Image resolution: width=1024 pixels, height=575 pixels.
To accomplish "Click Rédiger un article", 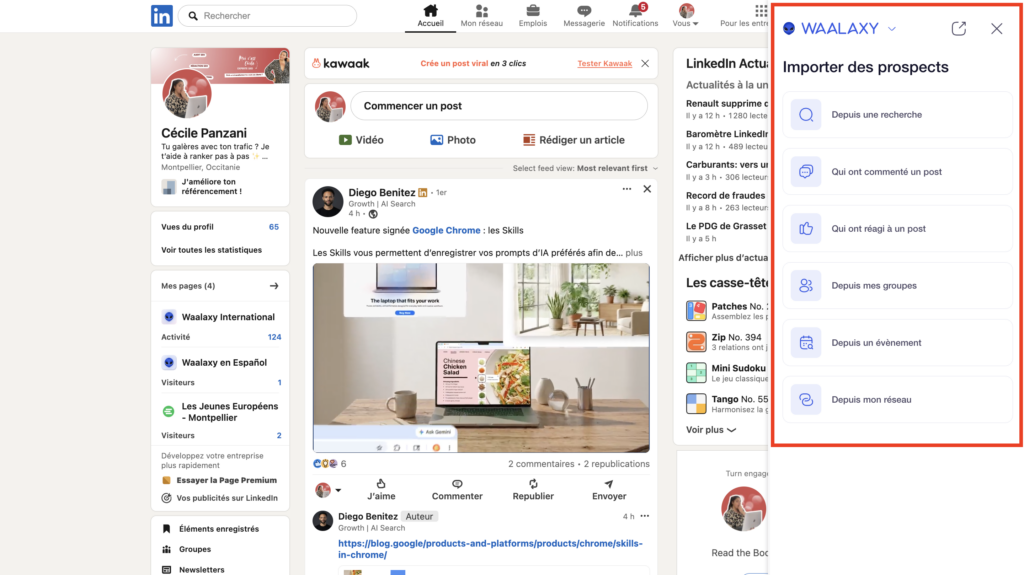I will (x=573, y=140).
